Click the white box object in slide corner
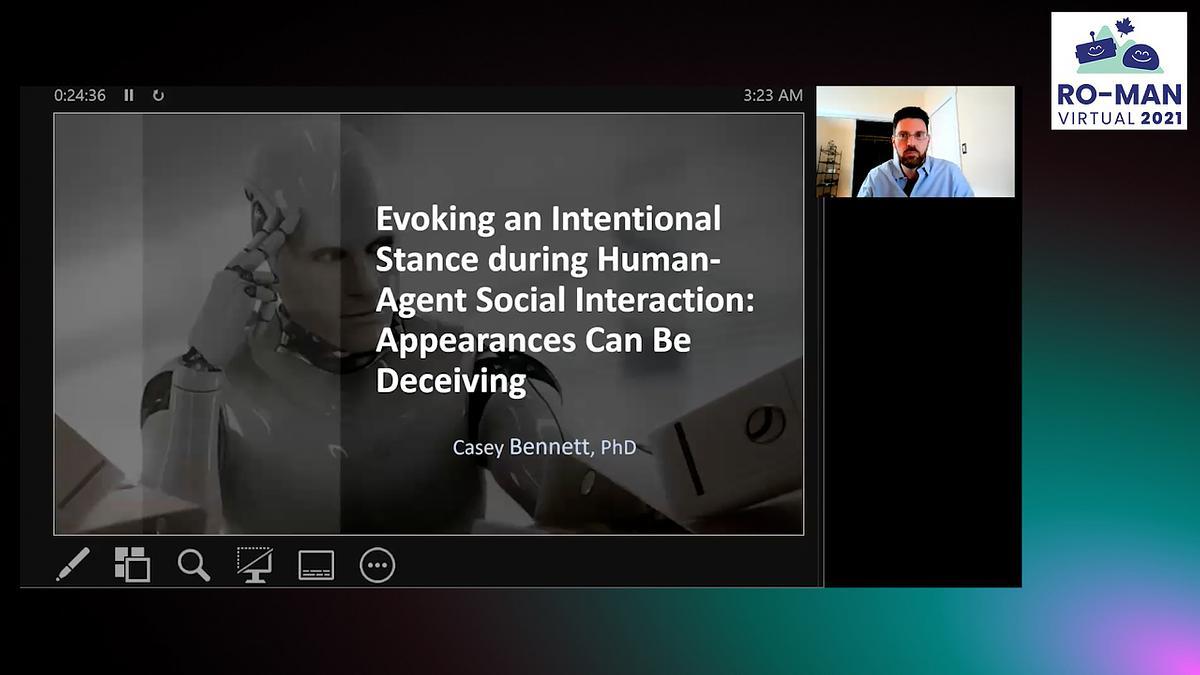The width and height of the screenshot is (1200, 675). (740, 440)
